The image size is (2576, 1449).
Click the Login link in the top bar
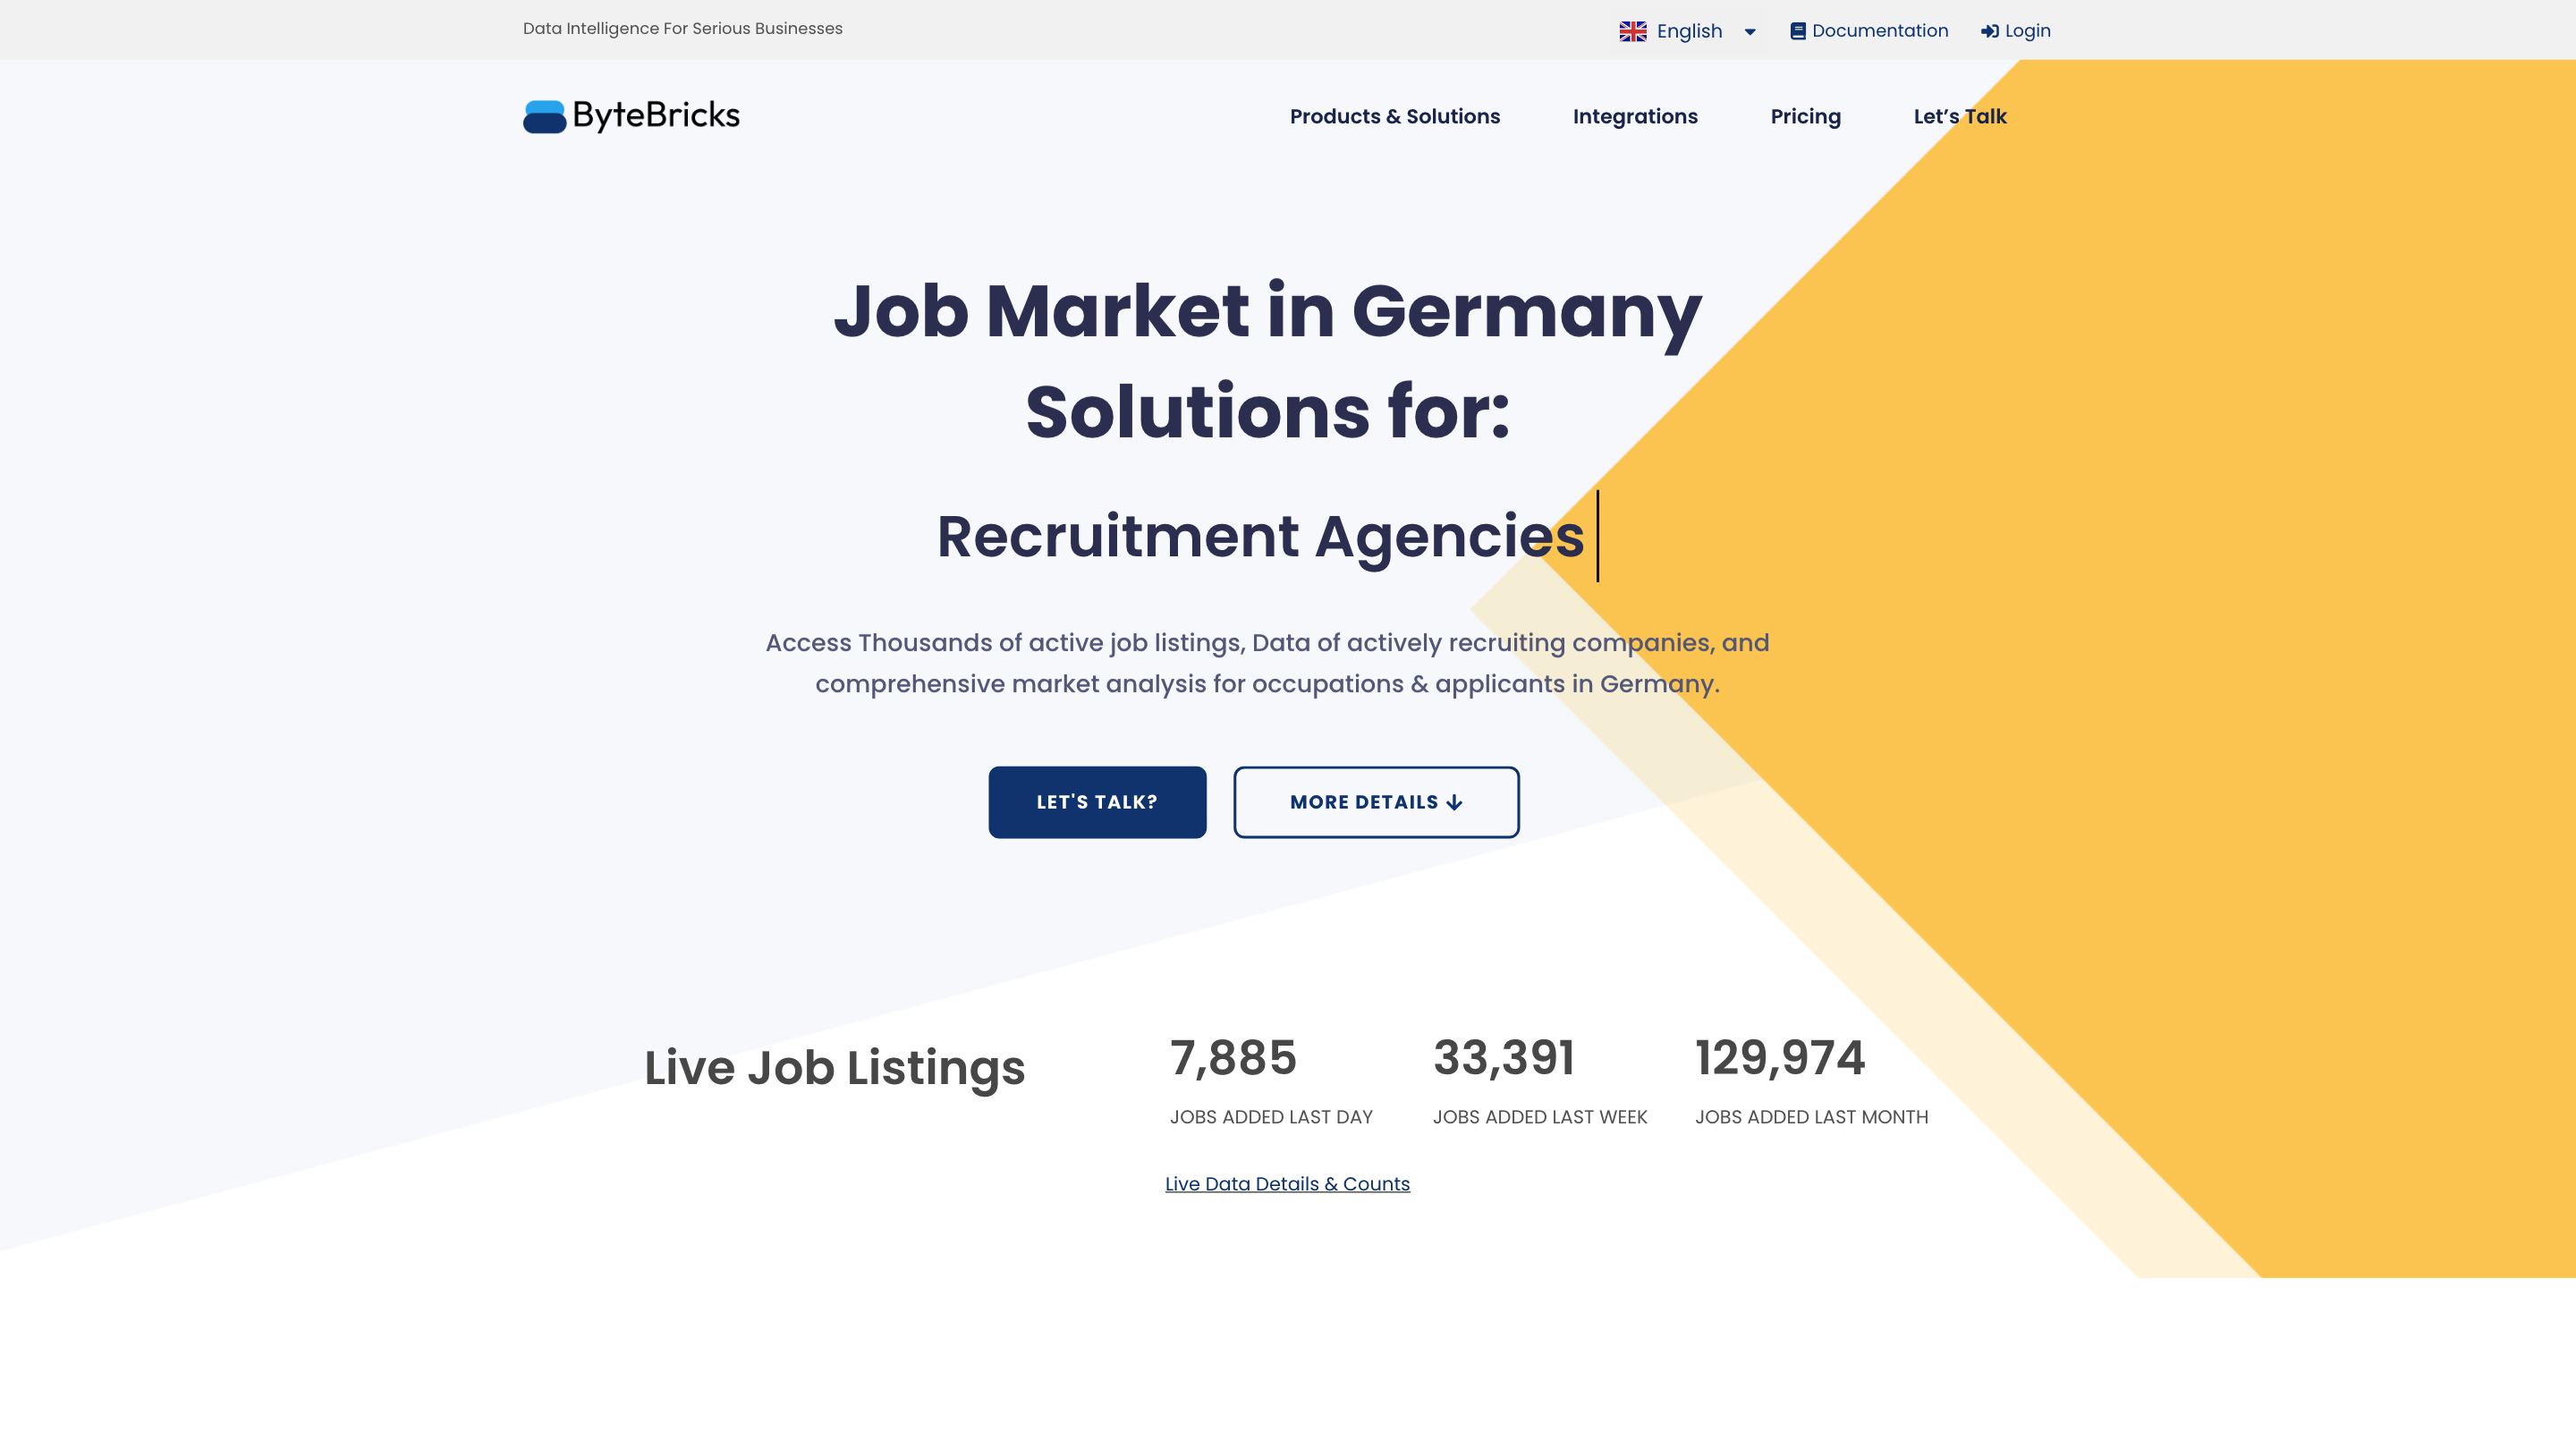2027,30
